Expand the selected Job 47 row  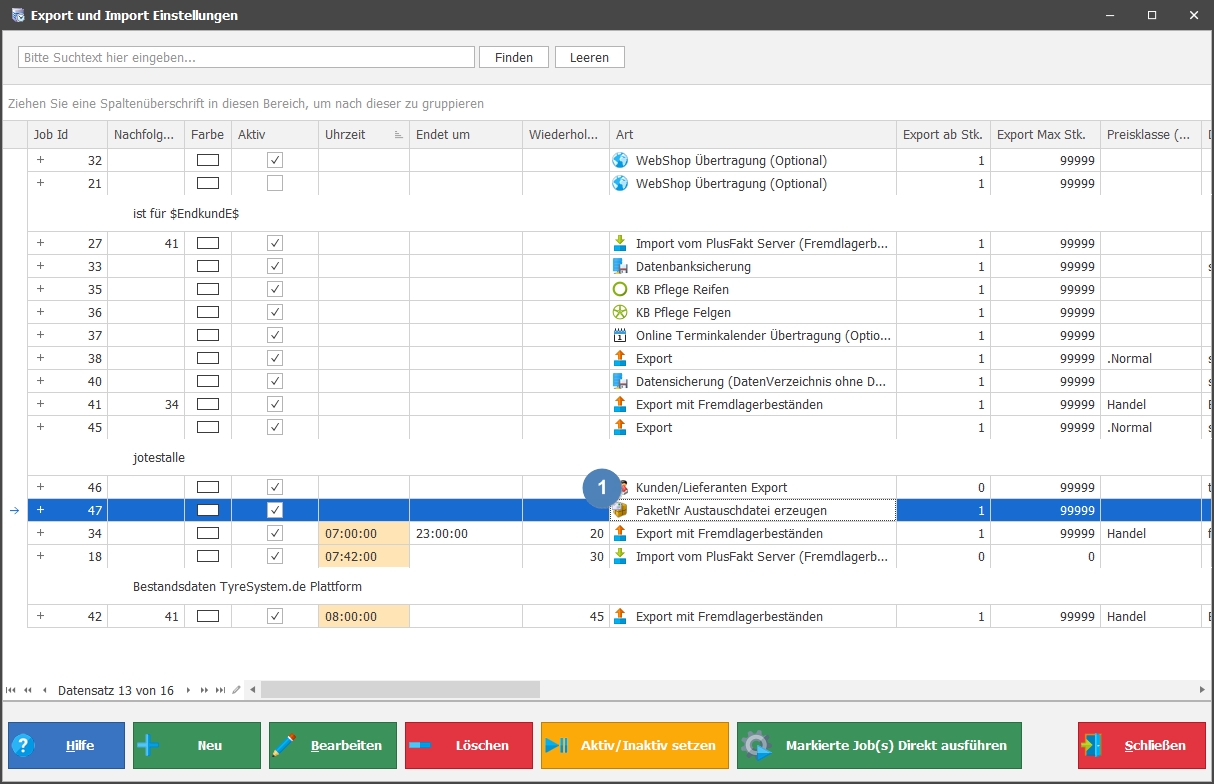41,510
